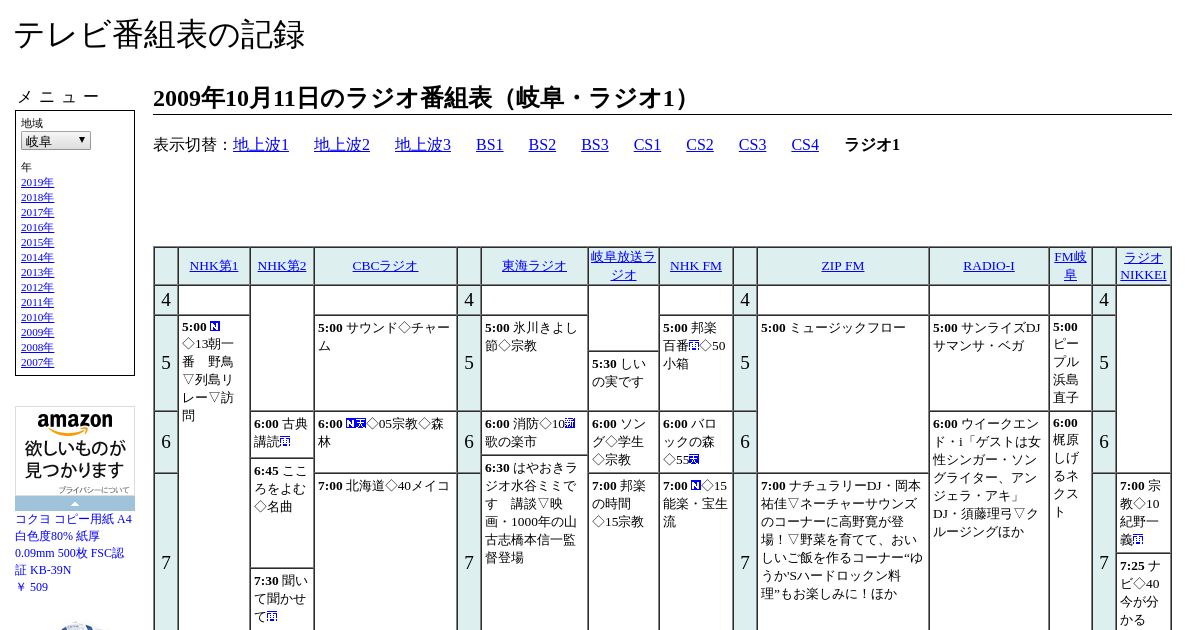The image size is (1200, 630).
Task: Click the 再 icon in 紀野一義 entry
Action: [x=1139, y=539]
